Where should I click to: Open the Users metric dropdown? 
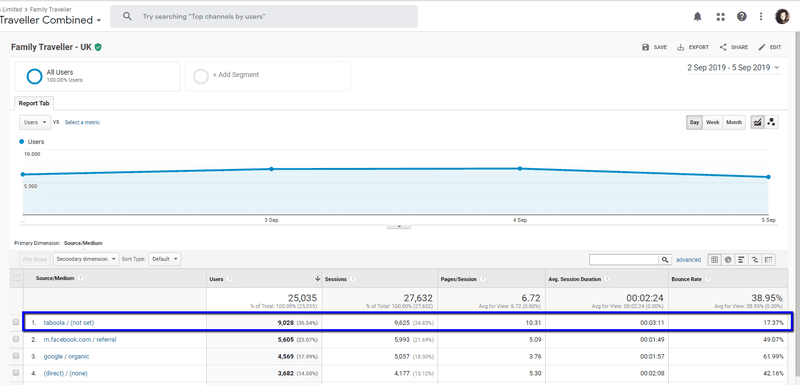click(x=35, y=122)
